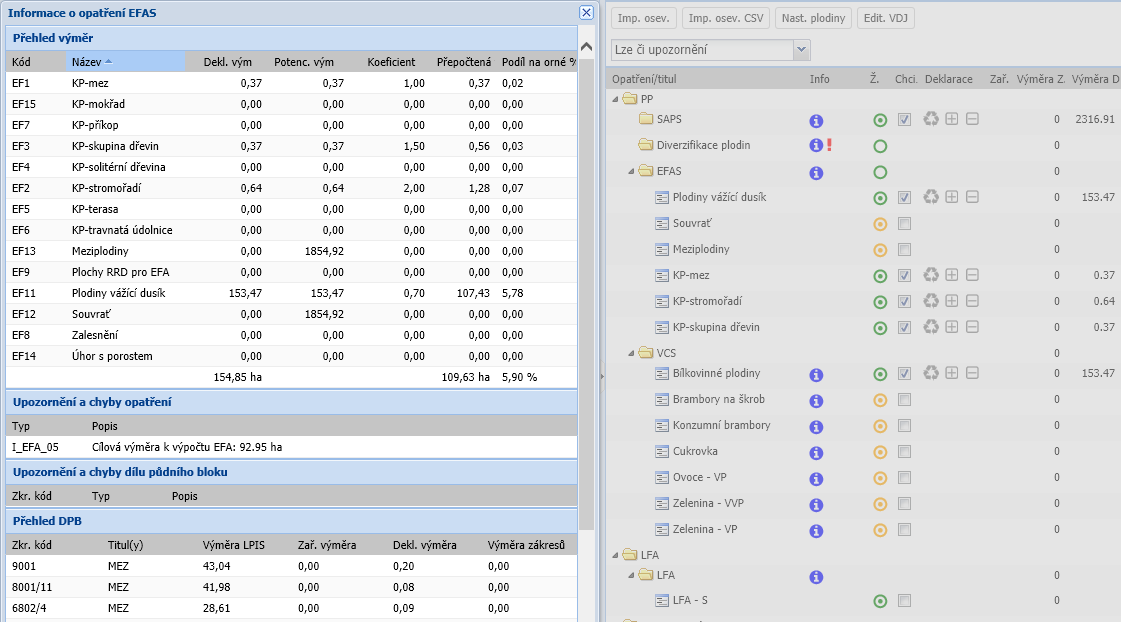Uncheck the KP-mez checkbox
This screenshot has height=622, width=1121.
click(x=904, y=275)
